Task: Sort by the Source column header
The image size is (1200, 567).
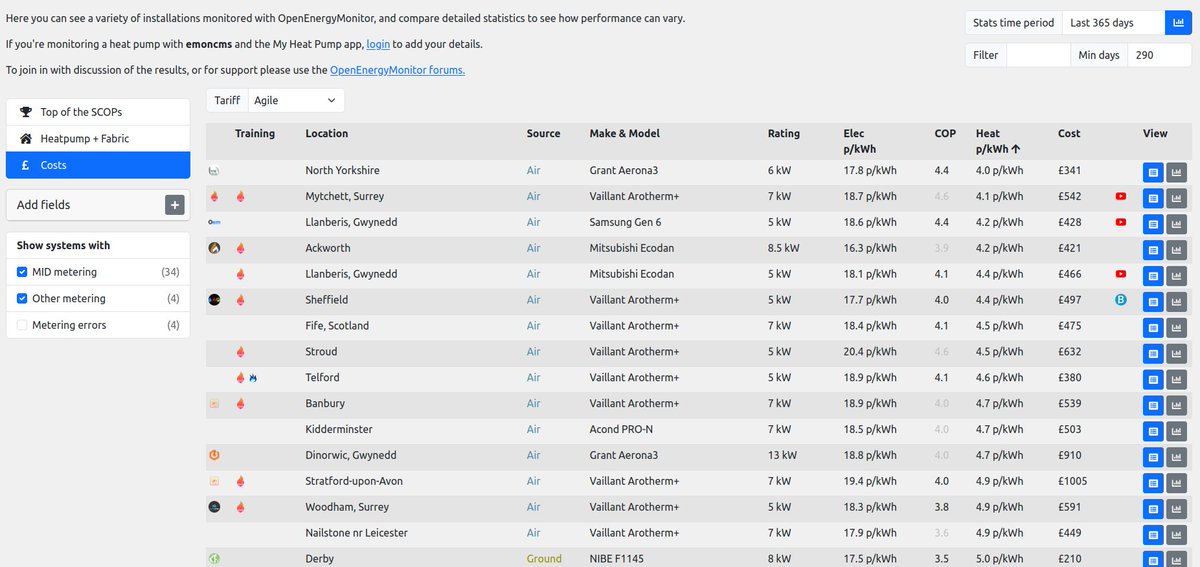Action: 544,133
